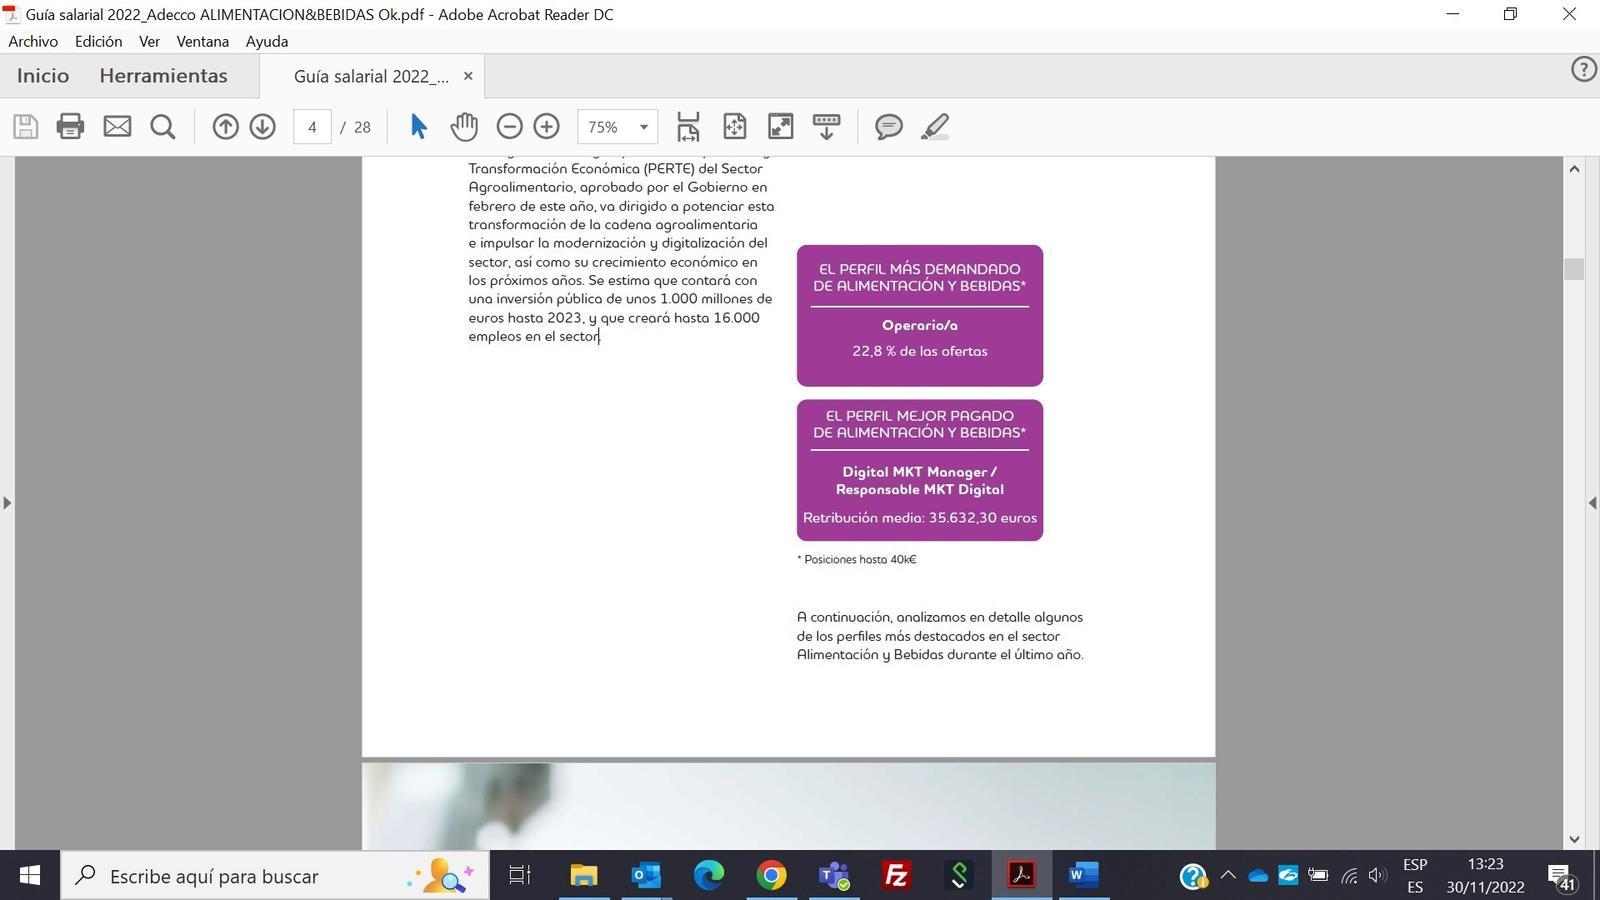This screenshot has height=900, width=1600.
Task: Select the Highlight text pen tool
Action: click(934, 127)
